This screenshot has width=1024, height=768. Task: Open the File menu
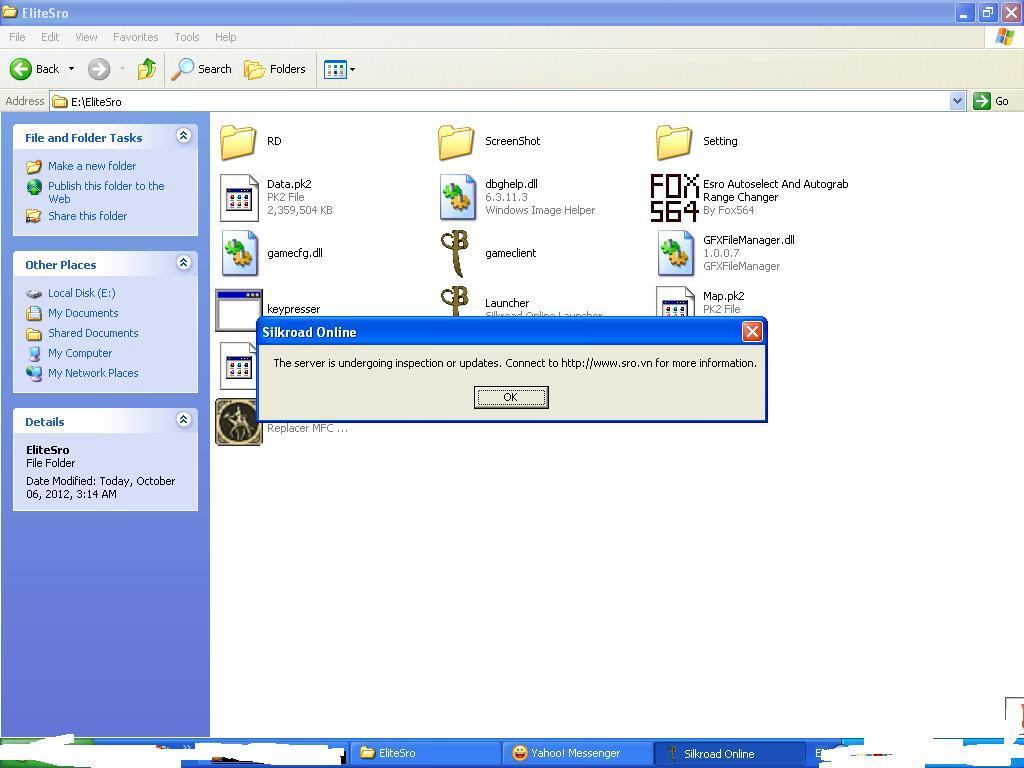coord(17,37)
